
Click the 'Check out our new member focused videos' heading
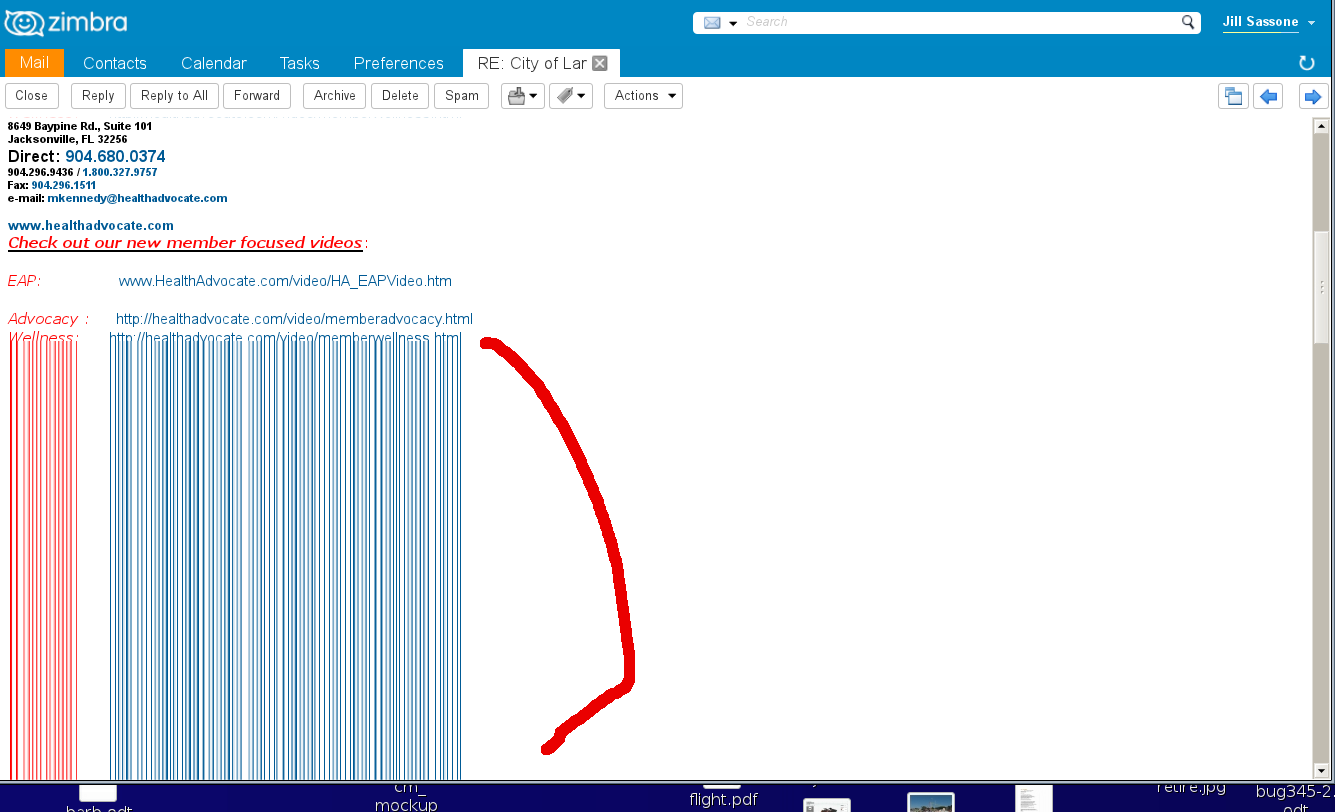(x=185, y=243)
